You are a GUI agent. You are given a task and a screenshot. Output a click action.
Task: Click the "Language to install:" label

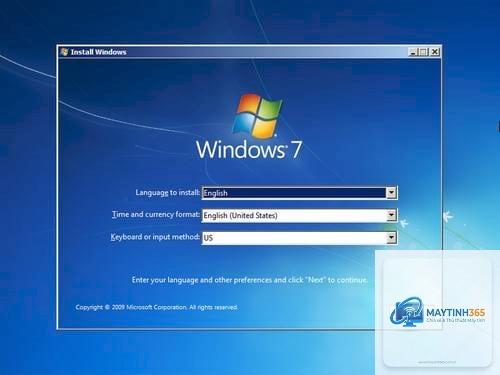[167, 193]
